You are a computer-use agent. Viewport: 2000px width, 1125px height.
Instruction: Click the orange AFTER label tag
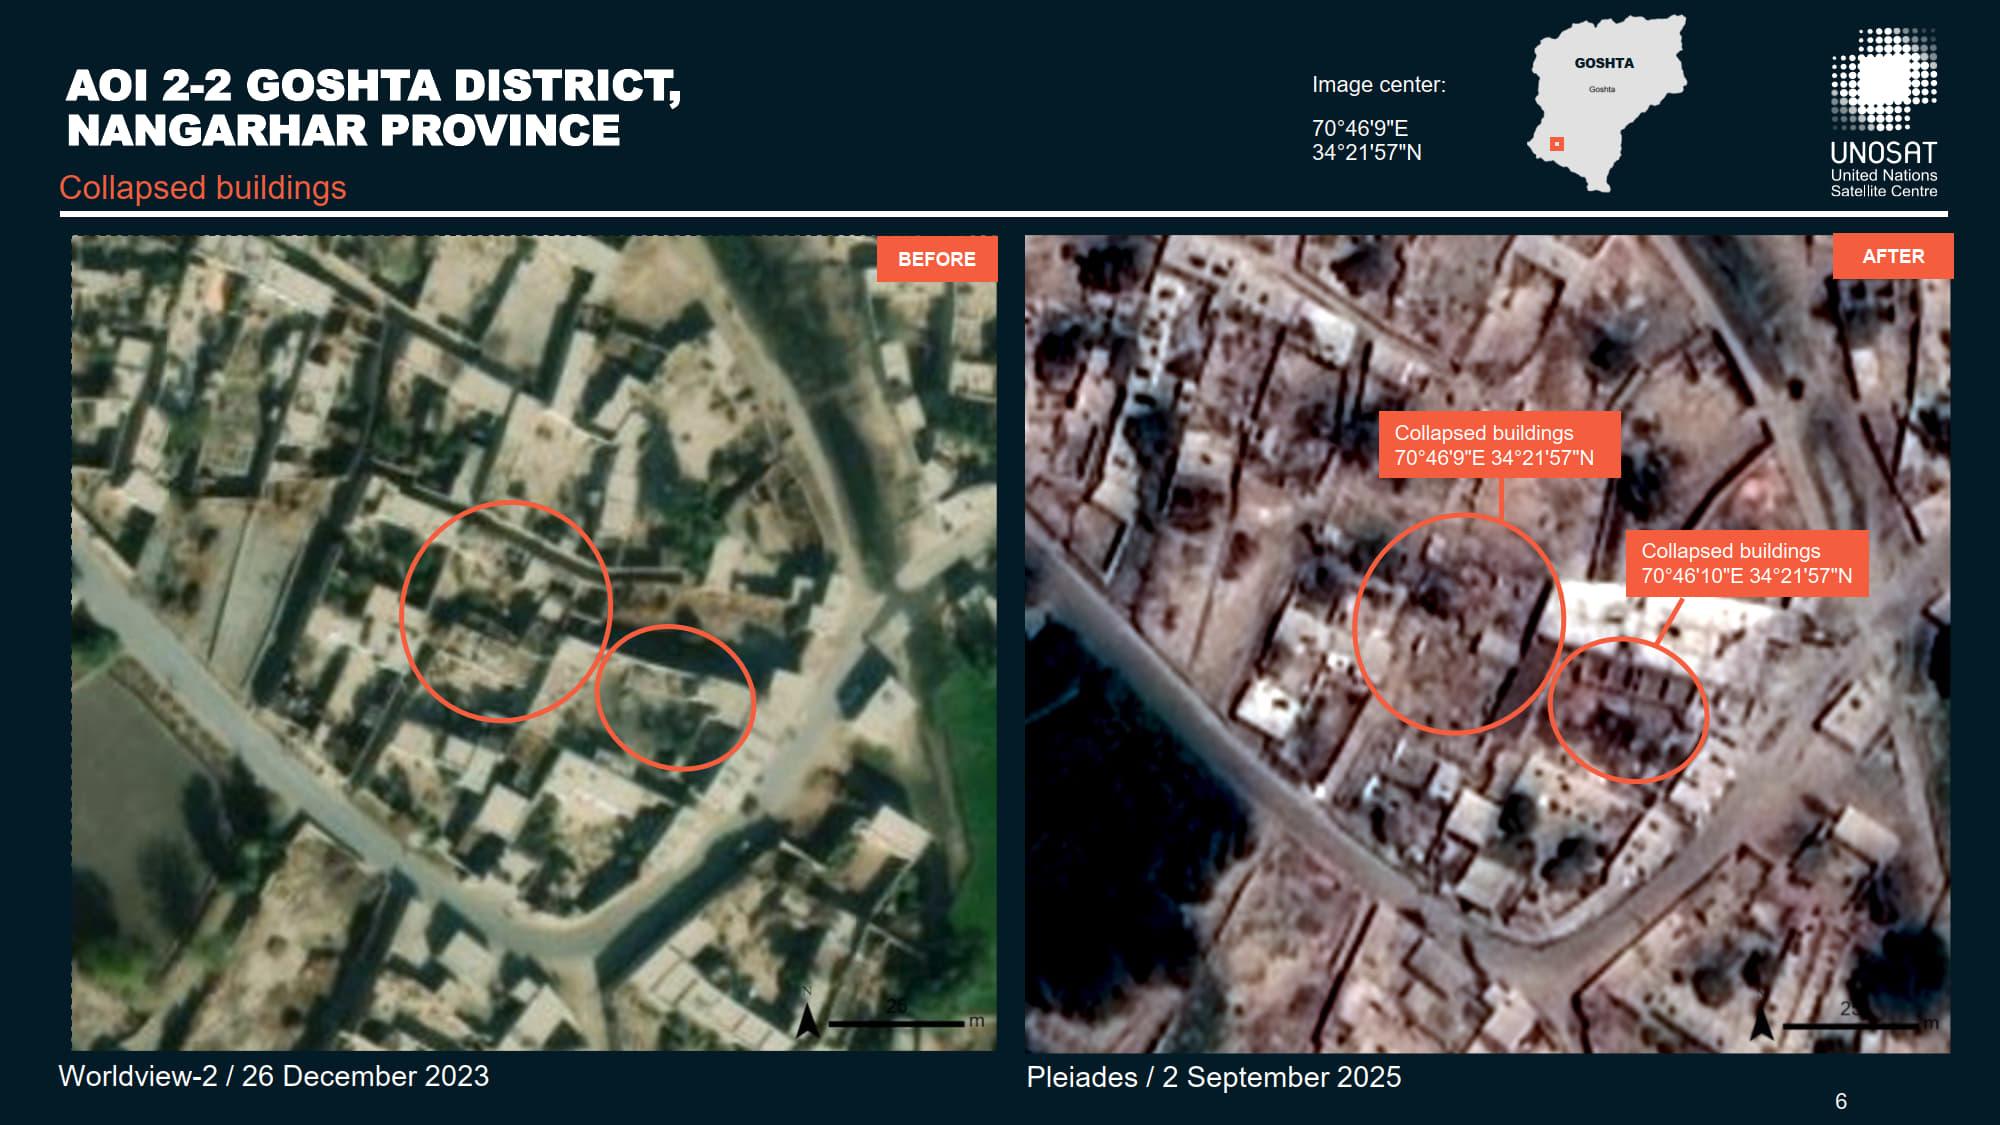point(1892,256)
